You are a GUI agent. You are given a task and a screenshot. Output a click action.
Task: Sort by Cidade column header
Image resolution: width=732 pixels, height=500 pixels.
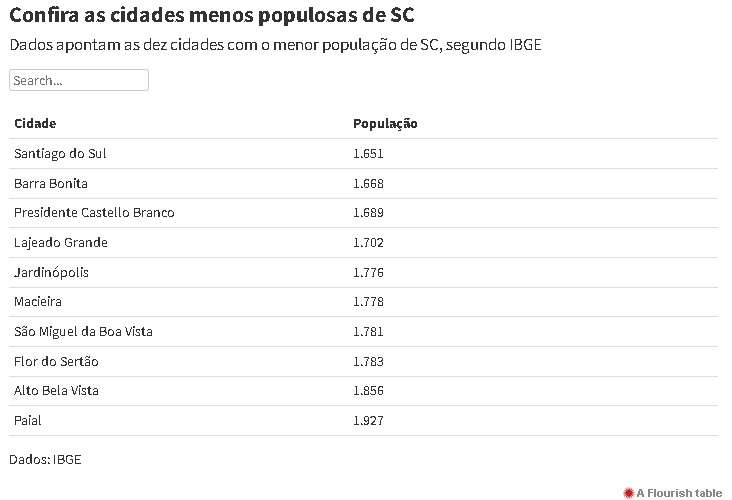[35, 123]
